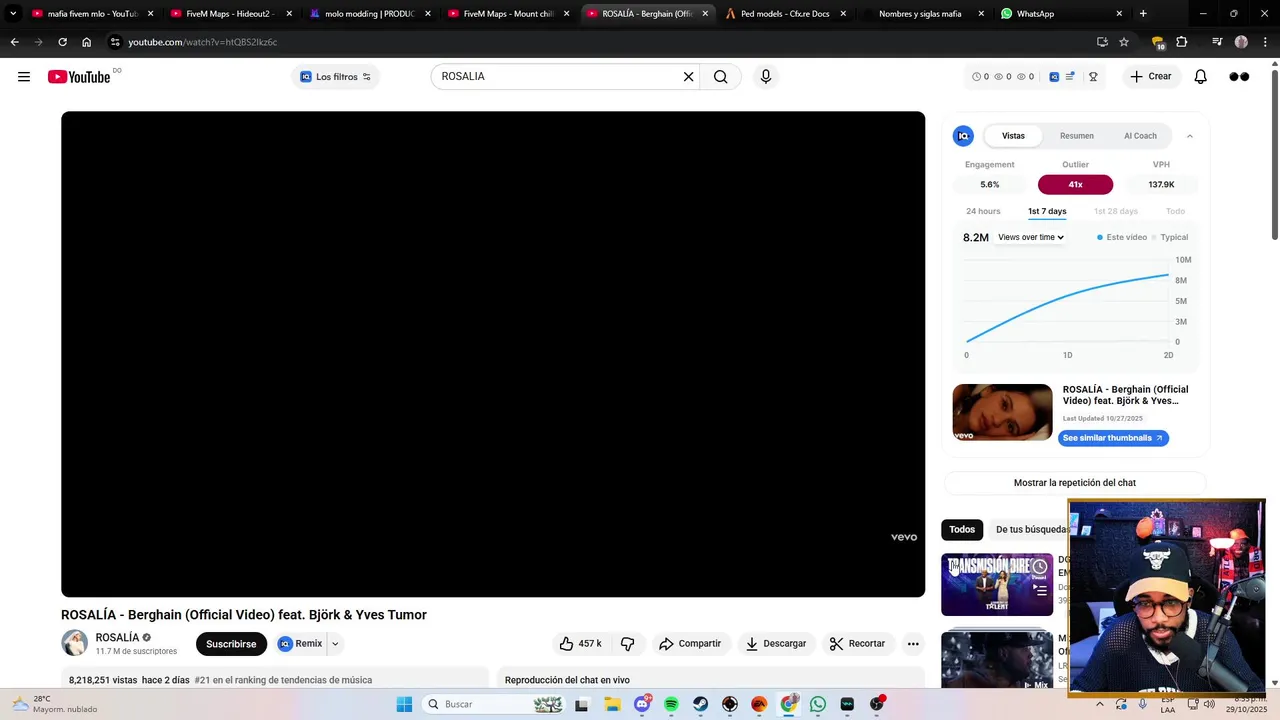Select the De tus búsquedas chip
1280x720 pixels.
(1030, 529)
